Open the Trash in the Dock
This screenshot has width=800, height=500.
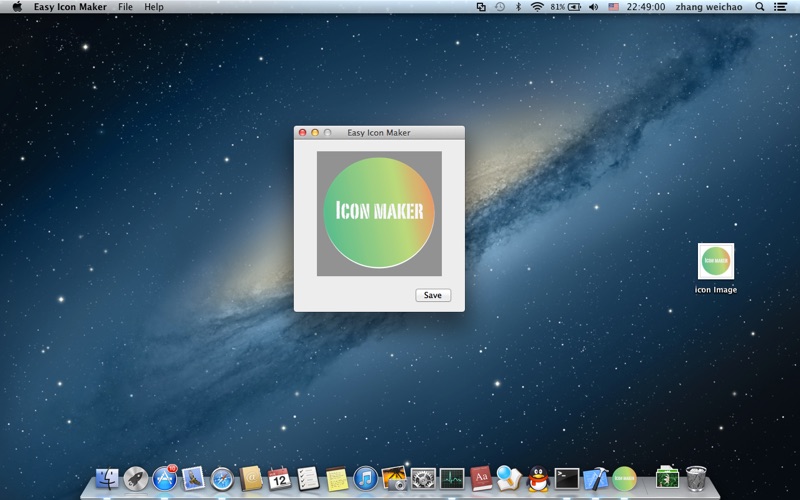pyautogui.click(x=697, y=479)
